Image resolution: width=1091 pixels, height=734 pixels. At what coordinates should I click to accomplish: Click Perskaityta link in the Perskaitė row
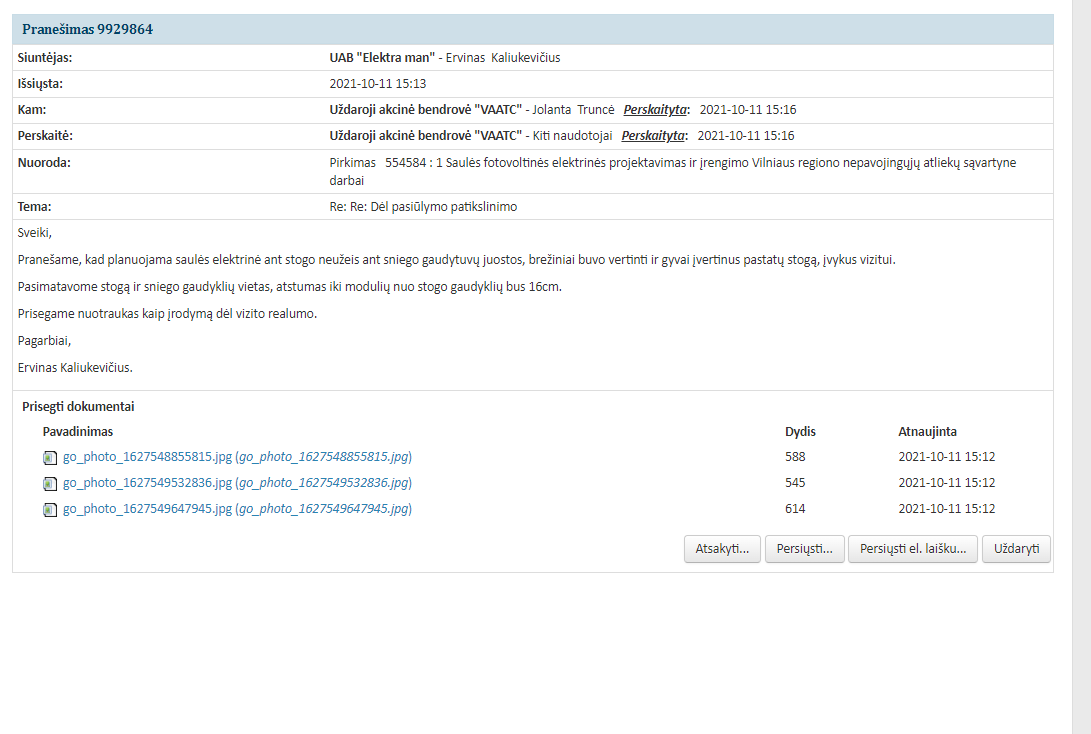click(x=653, y=136)
